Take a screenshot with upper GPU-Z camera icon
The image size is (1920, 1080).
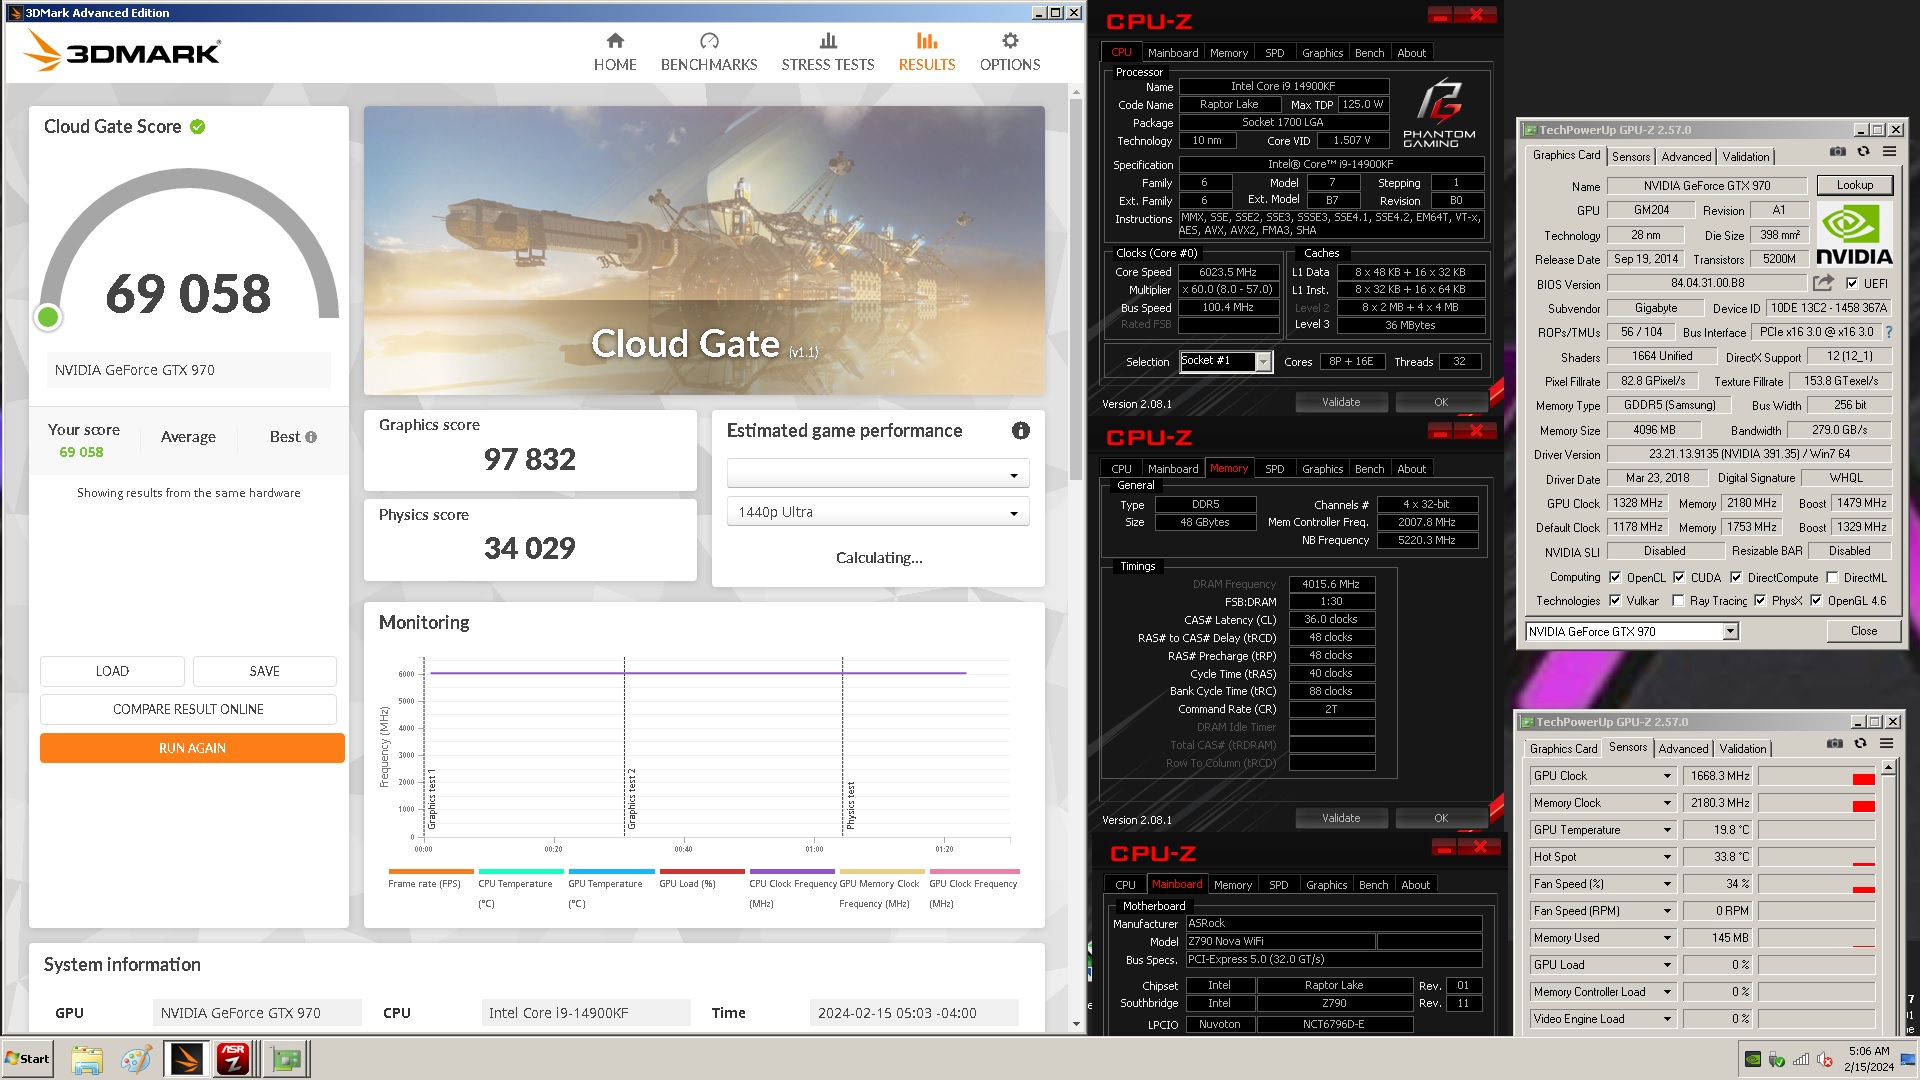coord(1838,152)
